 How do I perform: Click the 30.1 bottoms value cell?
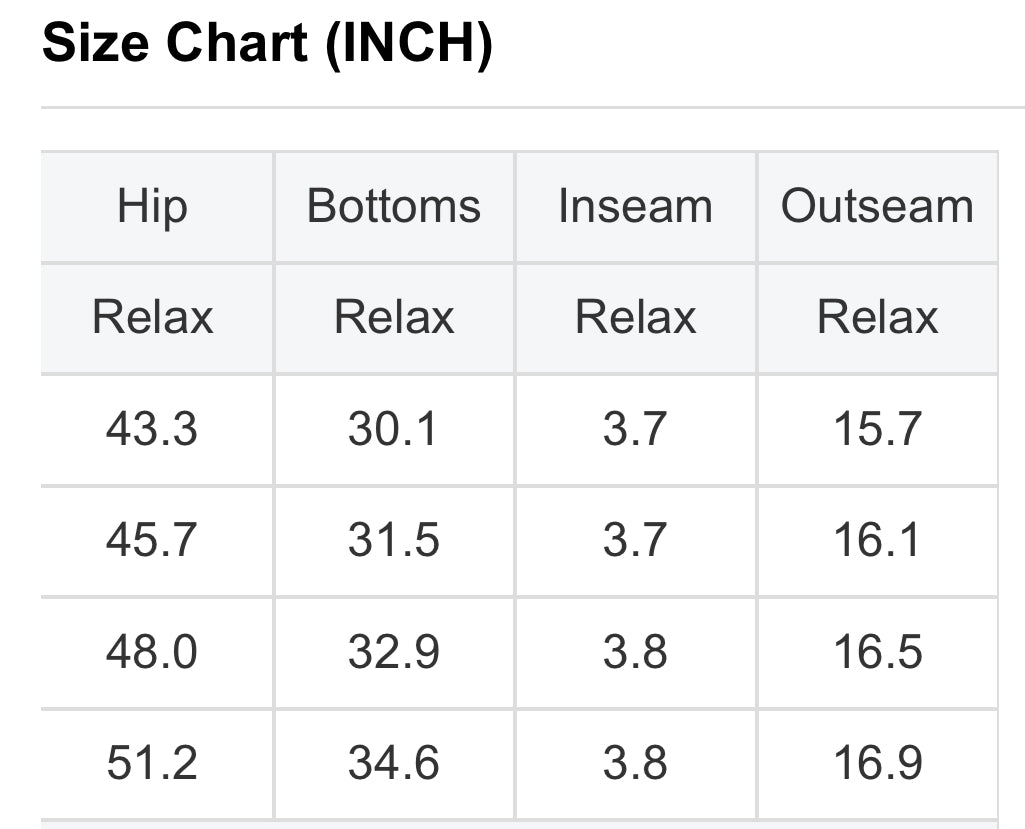394,430
